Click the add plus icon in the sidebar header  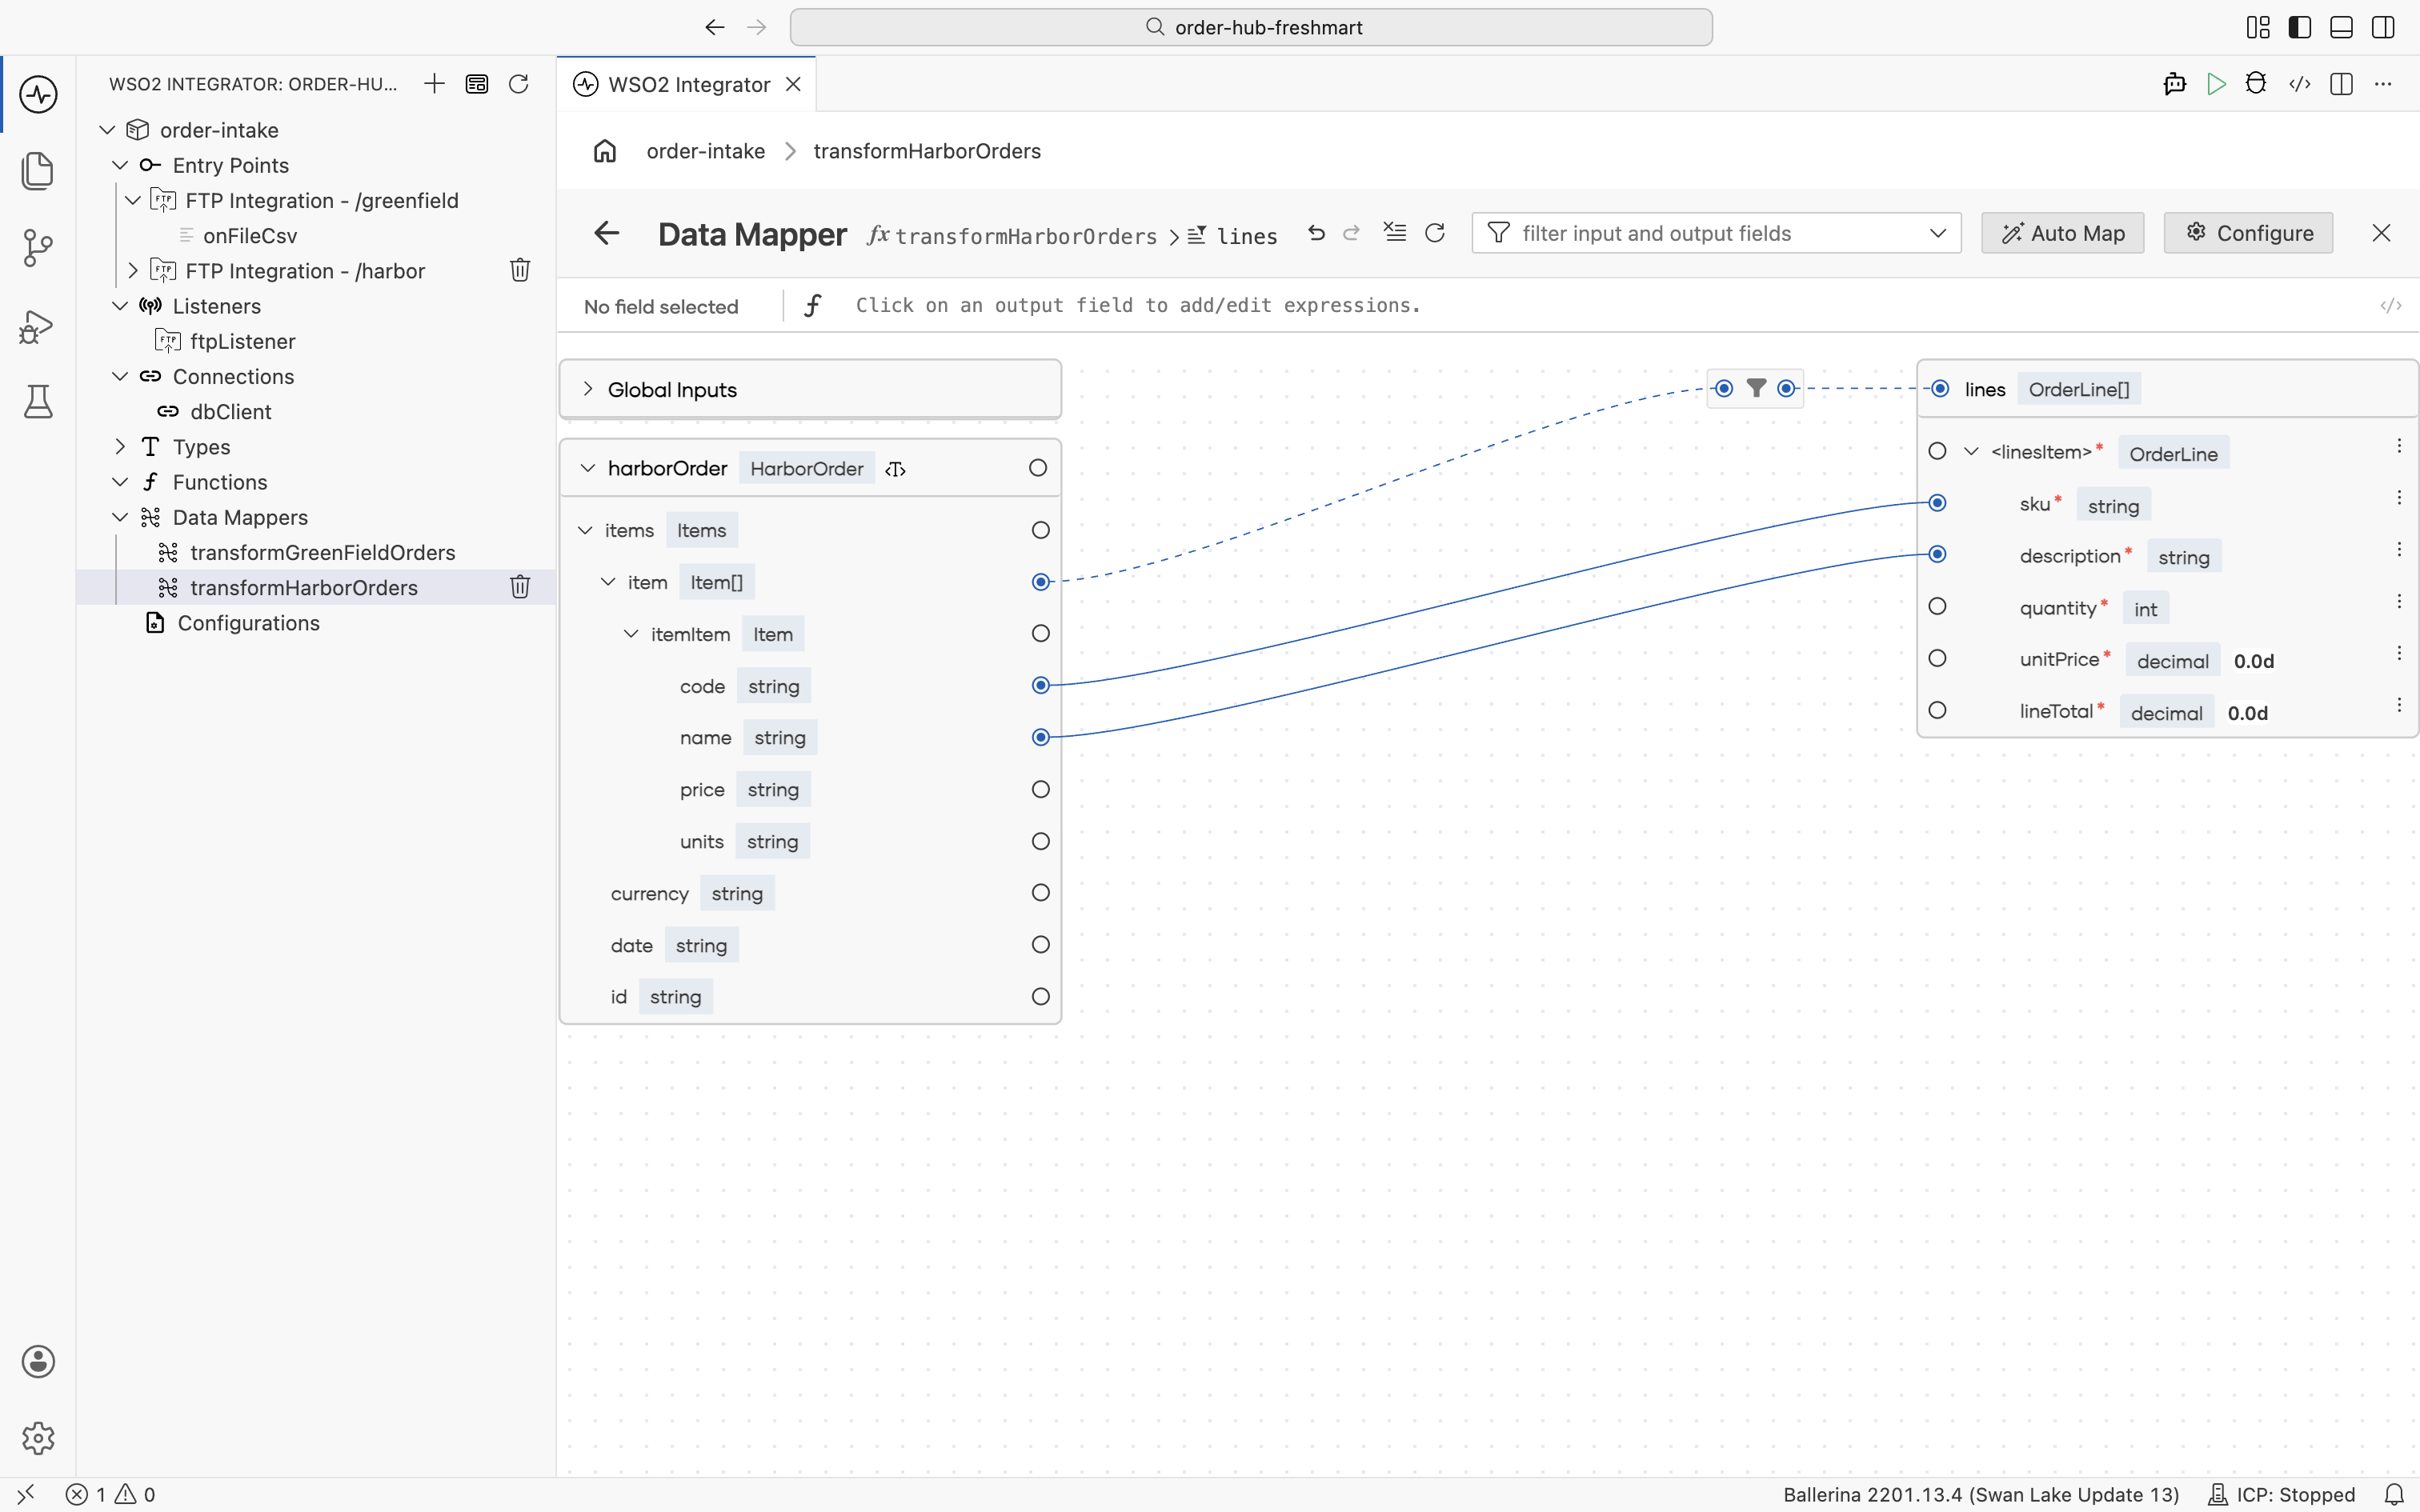[434, 84]
